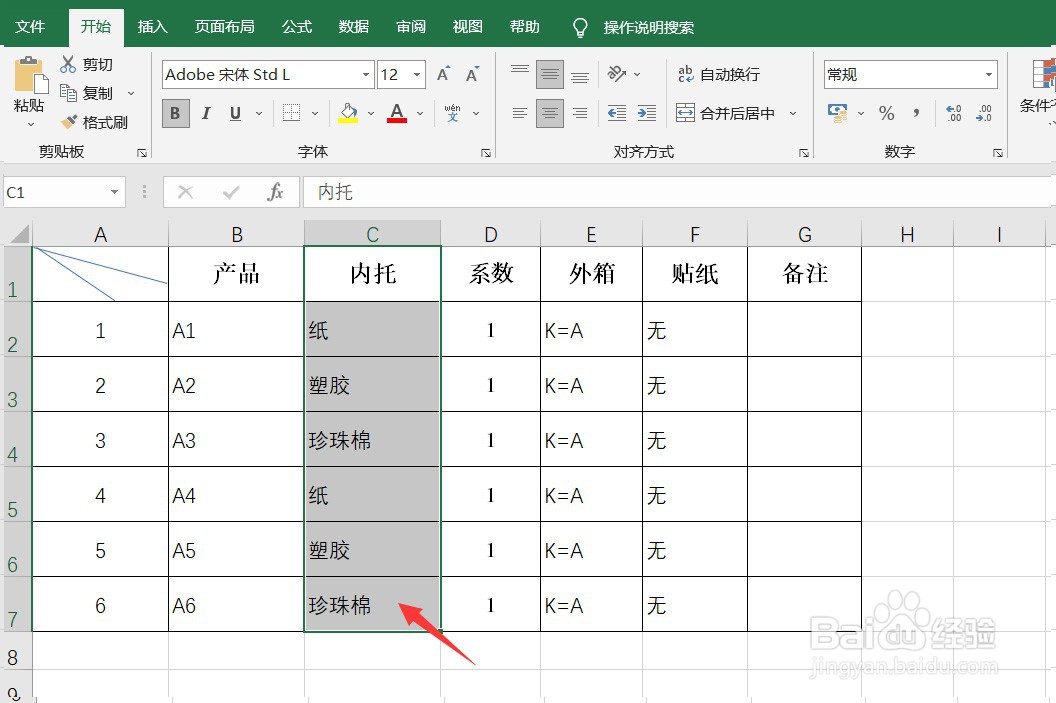
Task: Click the formula bar containing 内托
Action: tap(679, 193)
